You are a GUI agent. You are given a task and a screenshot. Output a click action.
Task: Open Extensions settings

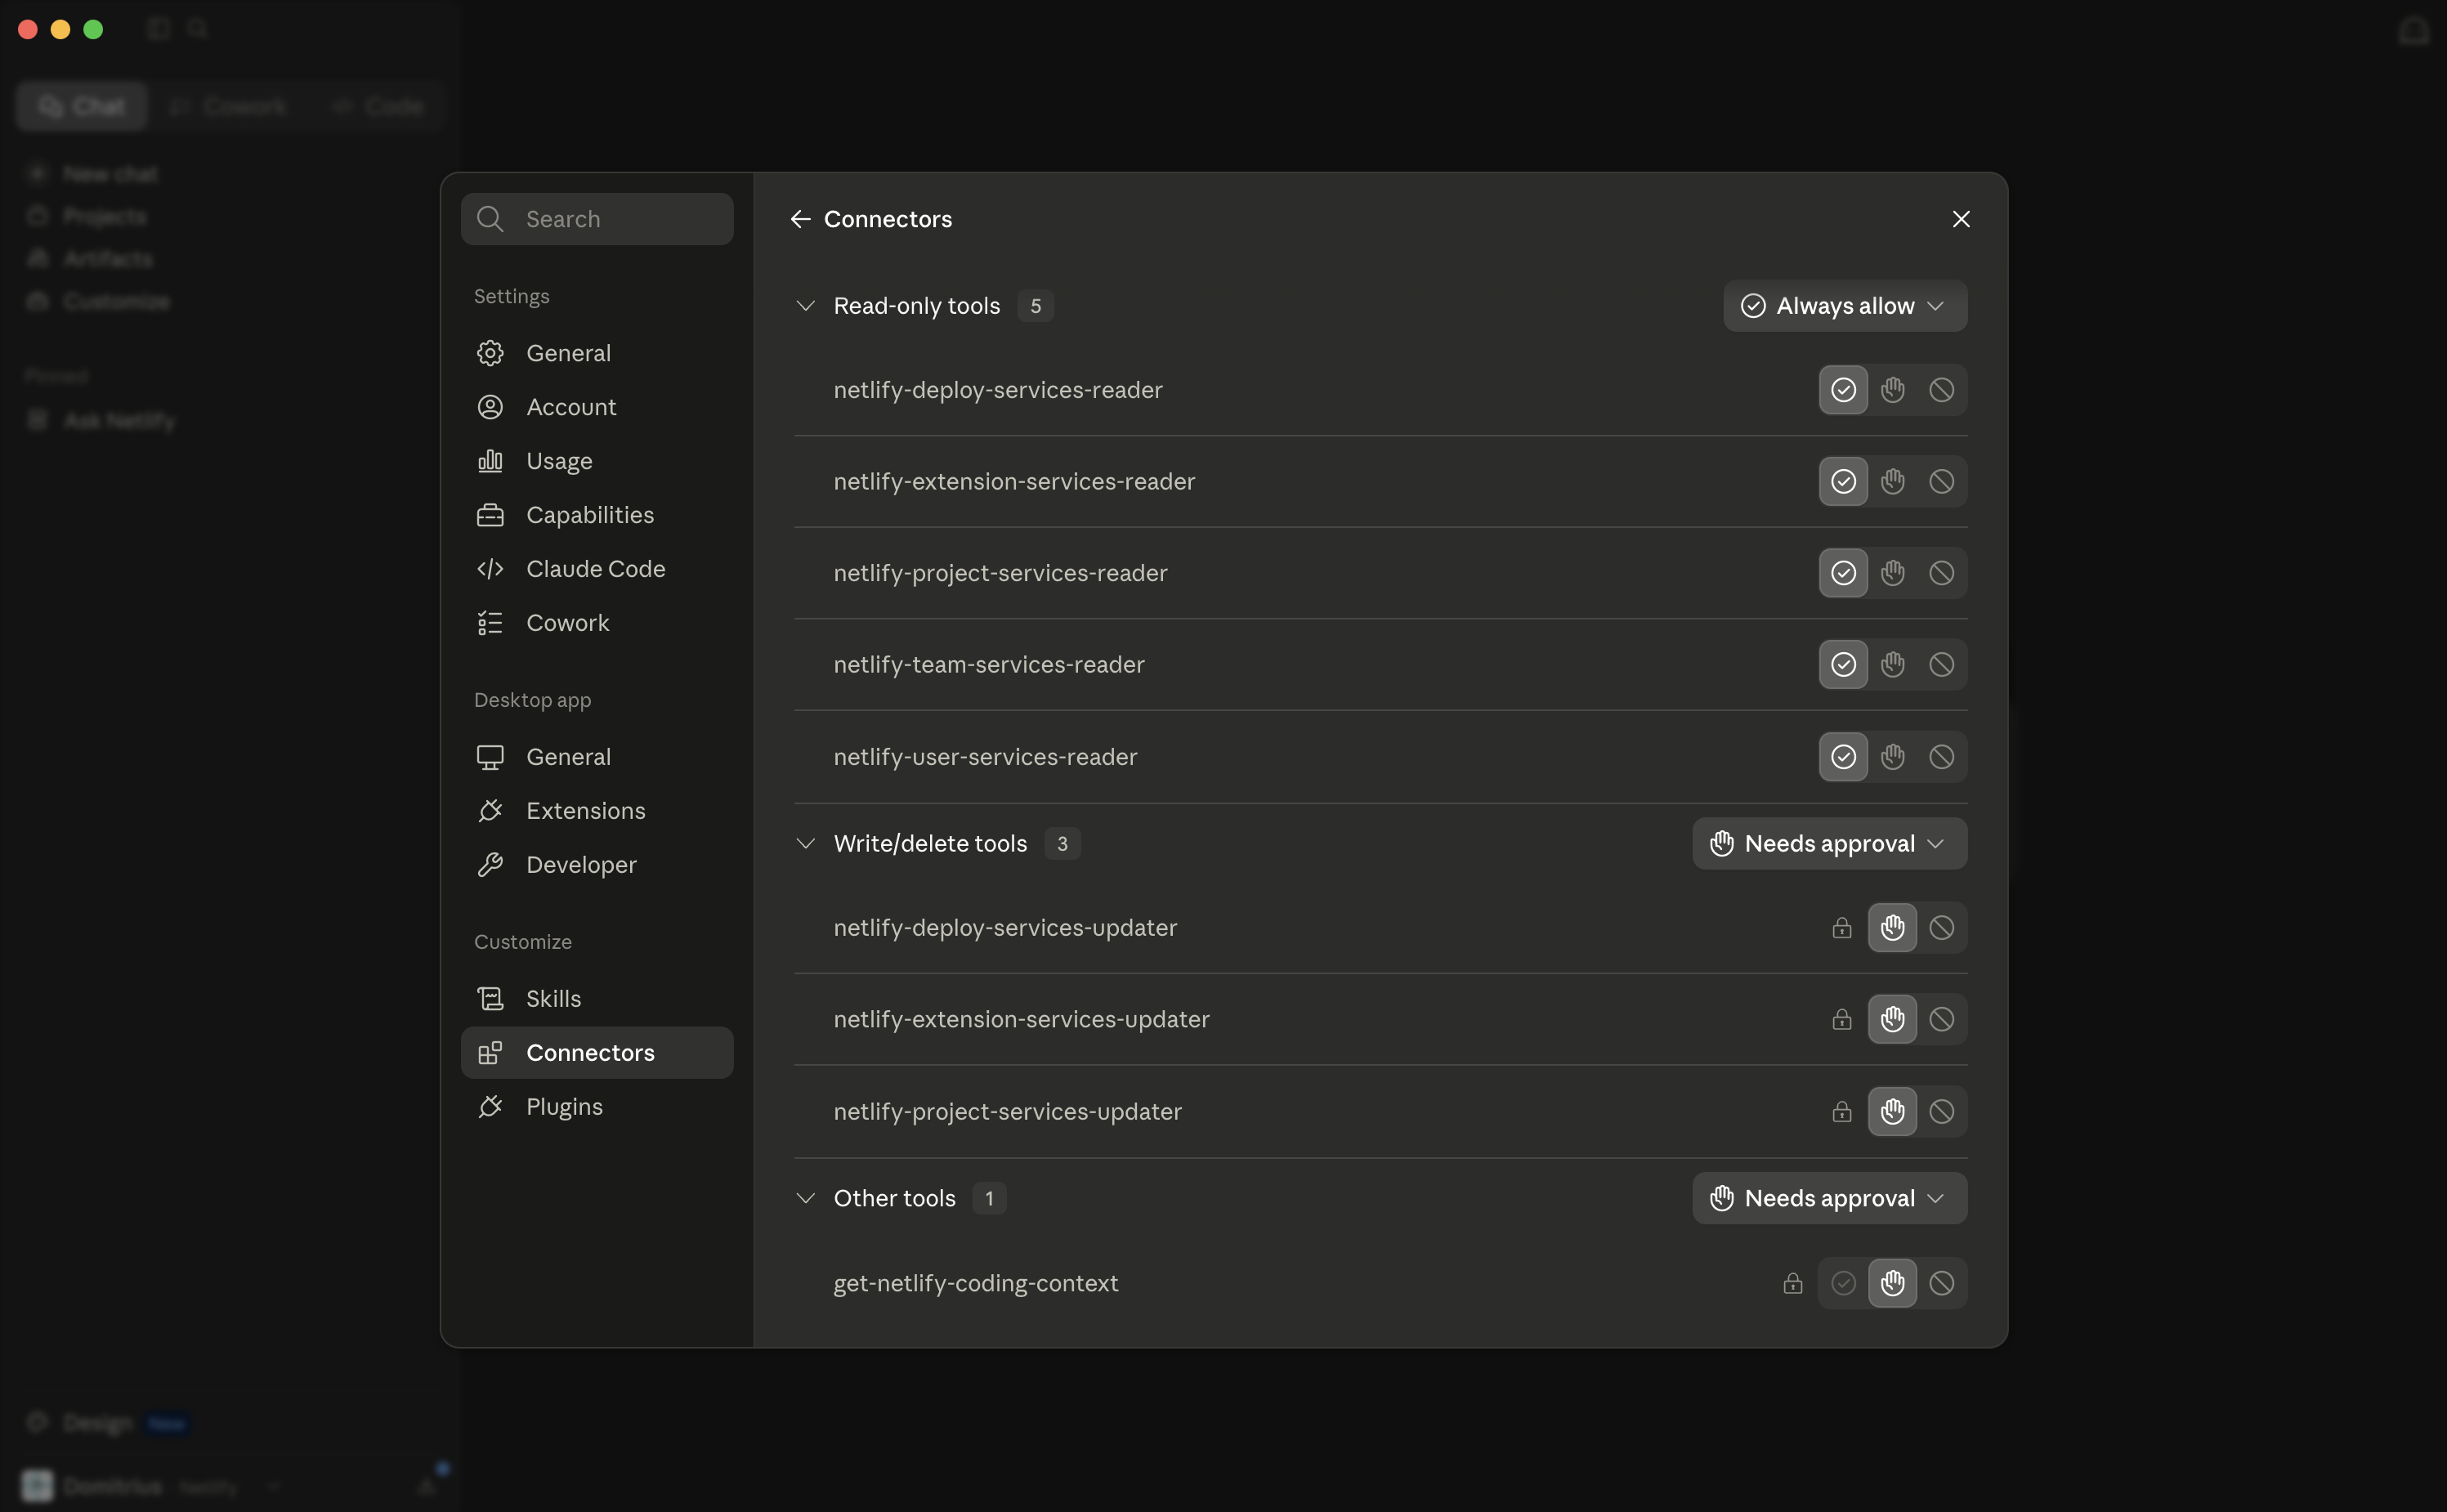click(597, 811)
